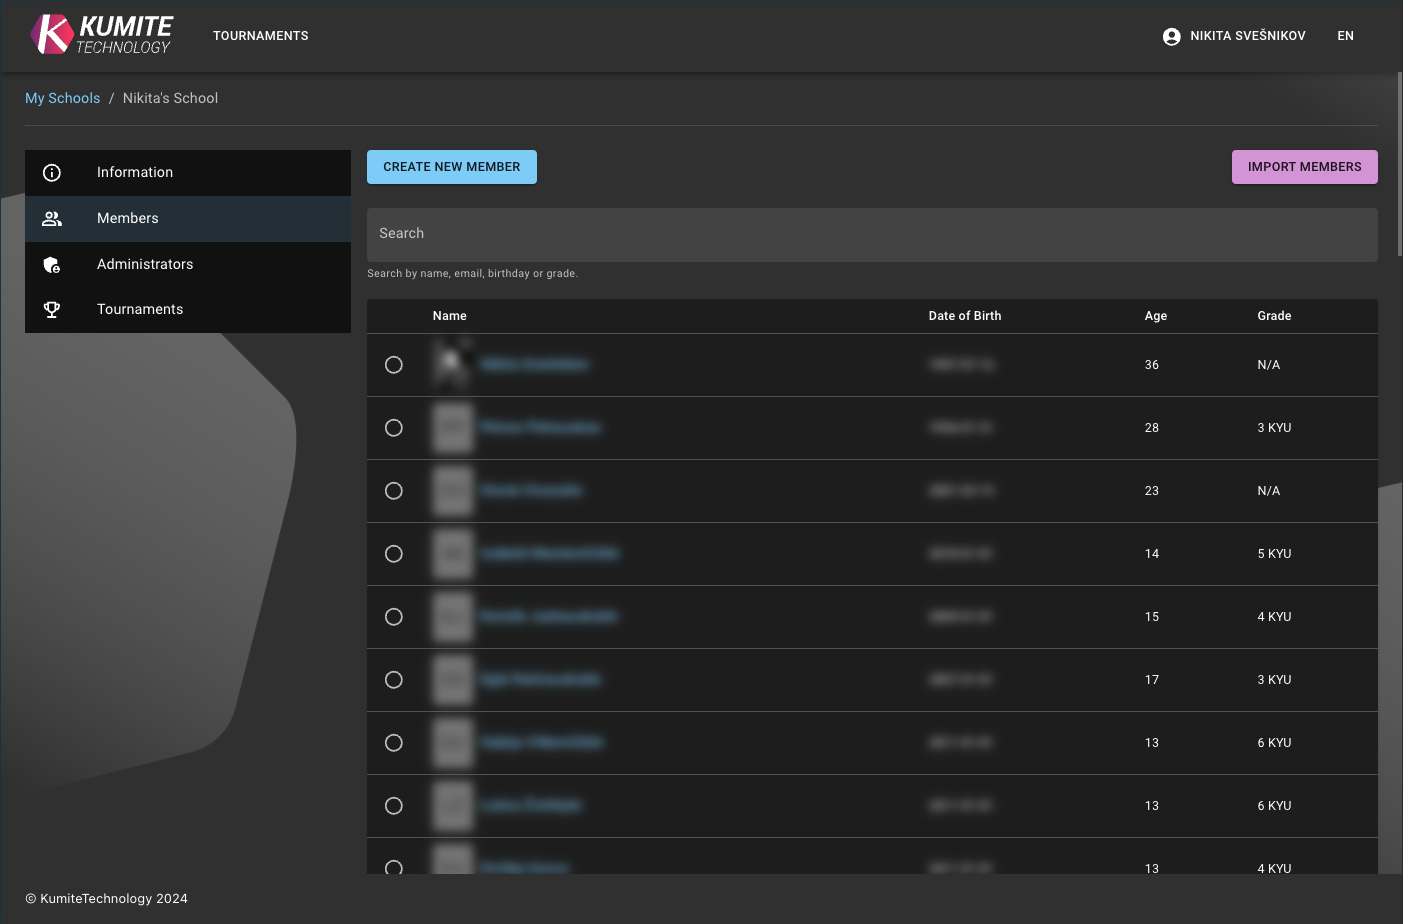Select the radio for the 14-year-old 5 KYU member

point(393,553)
